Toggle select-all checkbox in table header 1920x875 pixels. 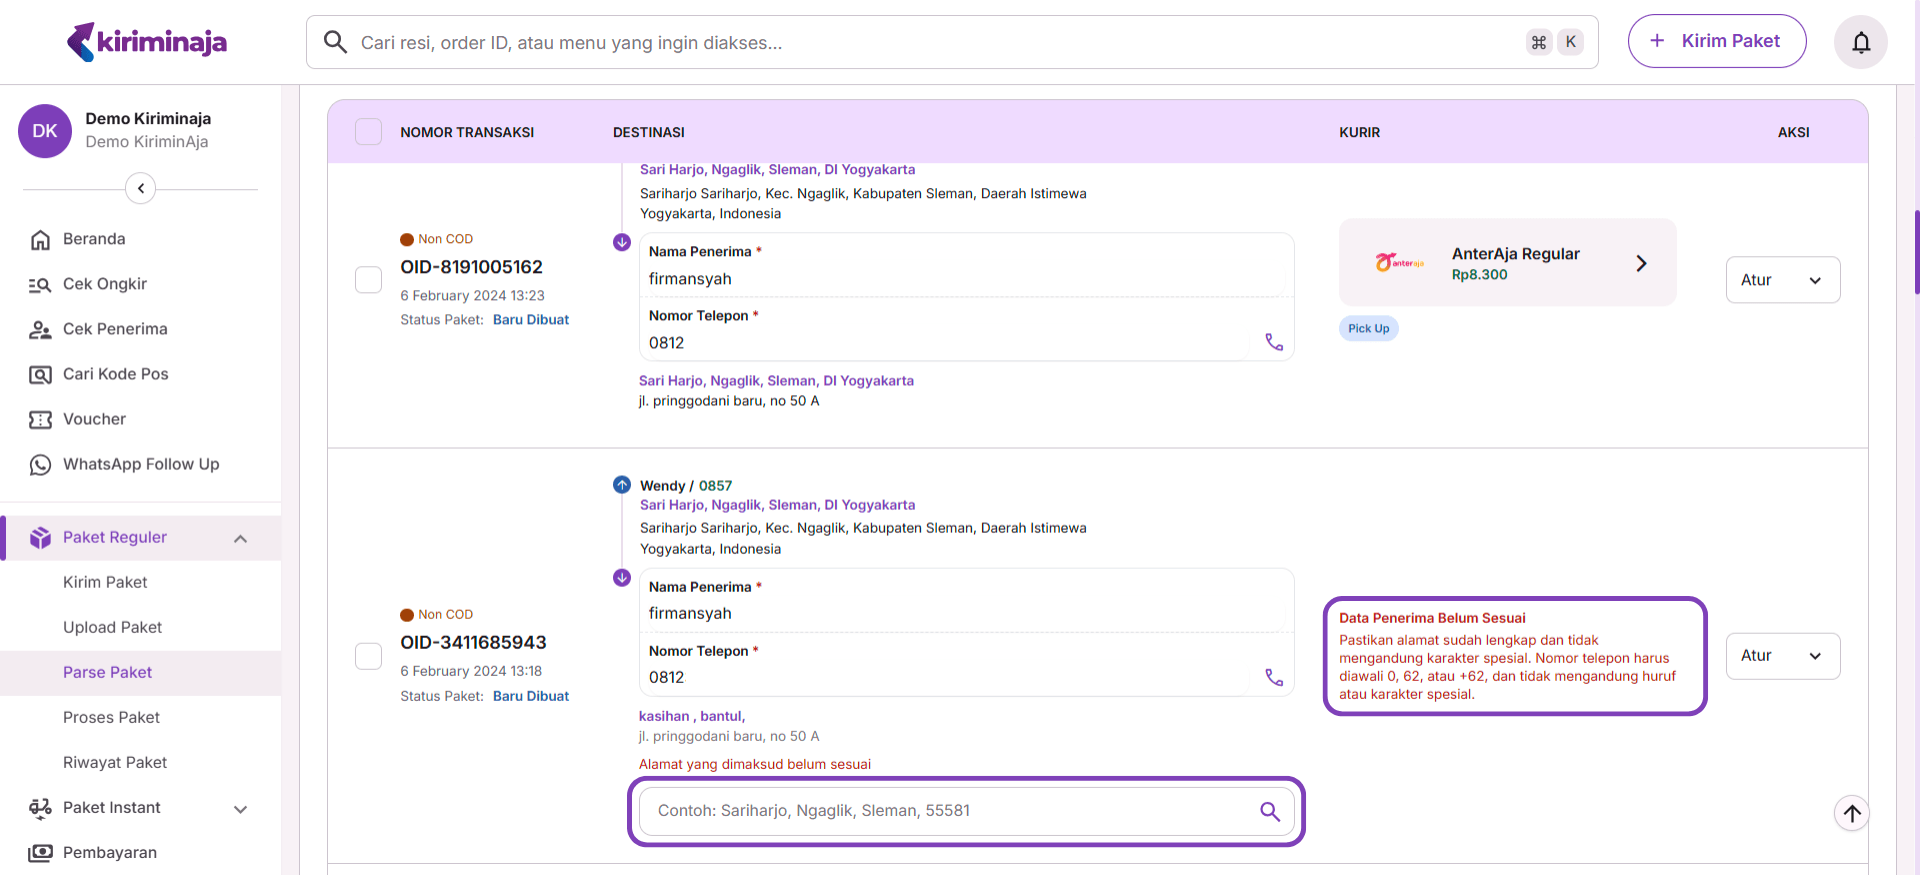coord(369,132)
